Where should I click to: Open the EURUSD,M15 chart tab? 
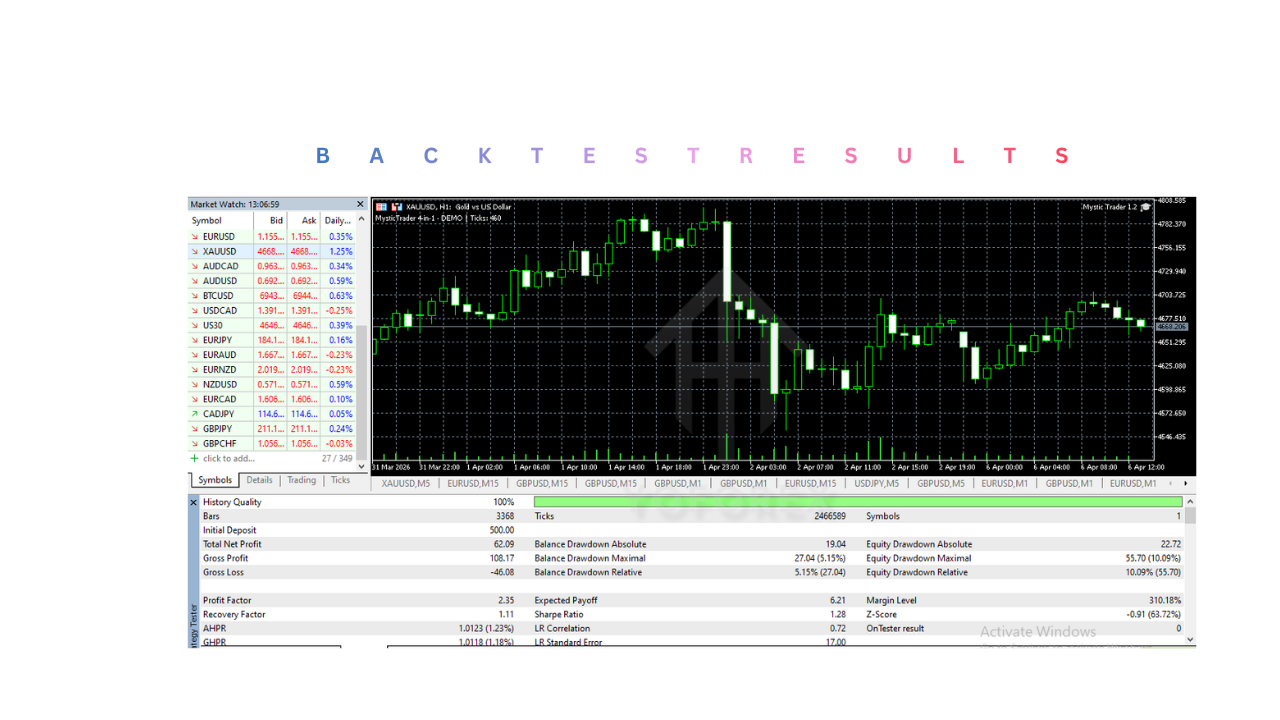point(472,483)
